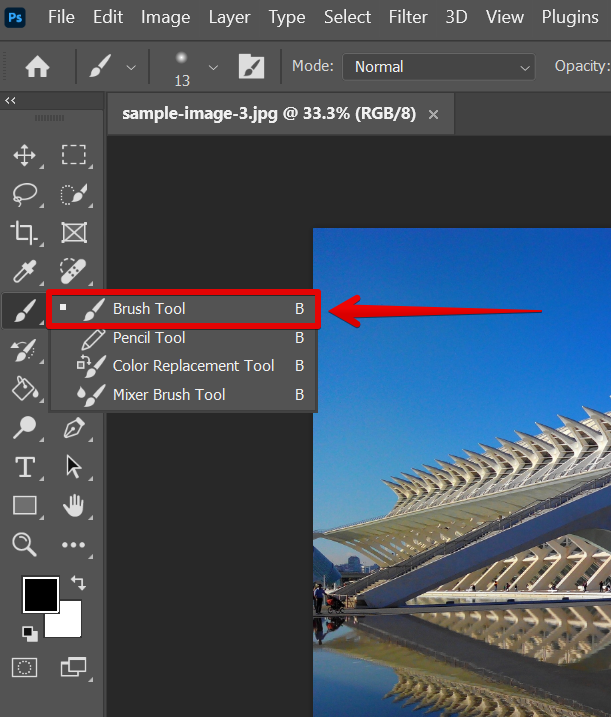The width and height of the screenshot is (611, 717).
Task: Choose Pencil Tool from the flyout
Action: pos(183,337)
